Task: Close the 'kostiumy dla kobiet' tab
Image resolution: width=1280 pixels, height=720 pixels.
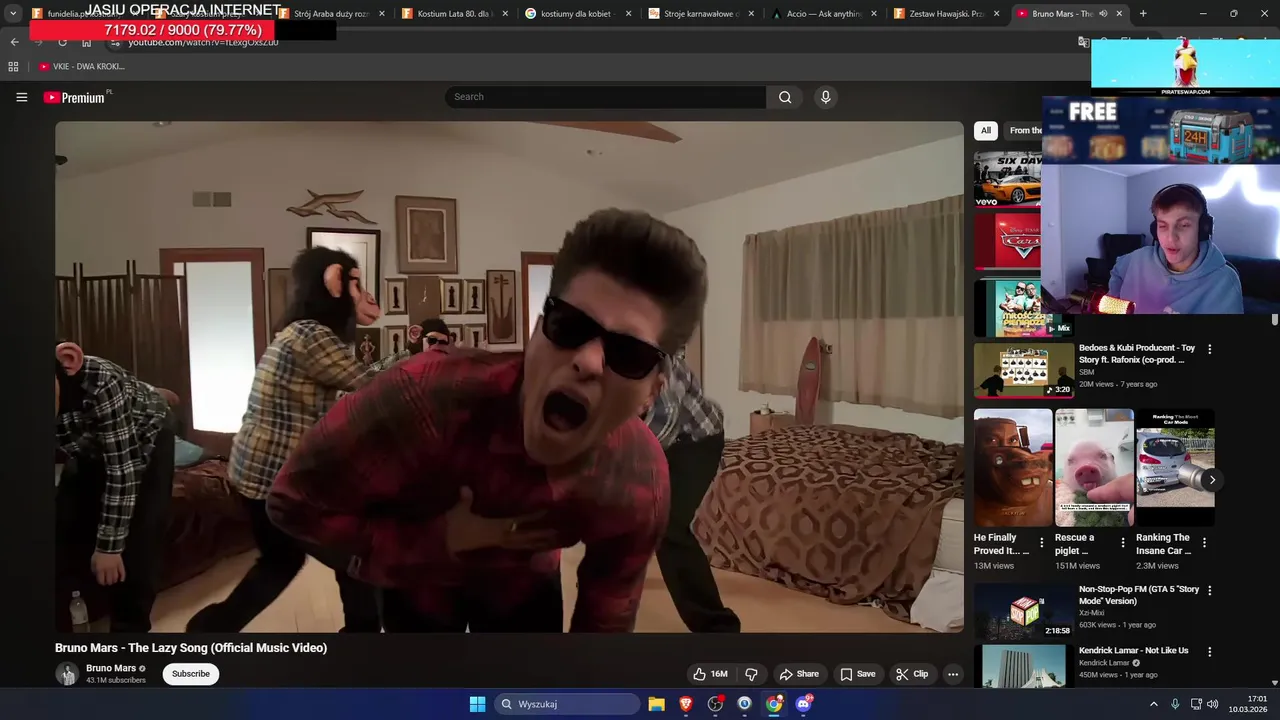Action: click(628, 14)
